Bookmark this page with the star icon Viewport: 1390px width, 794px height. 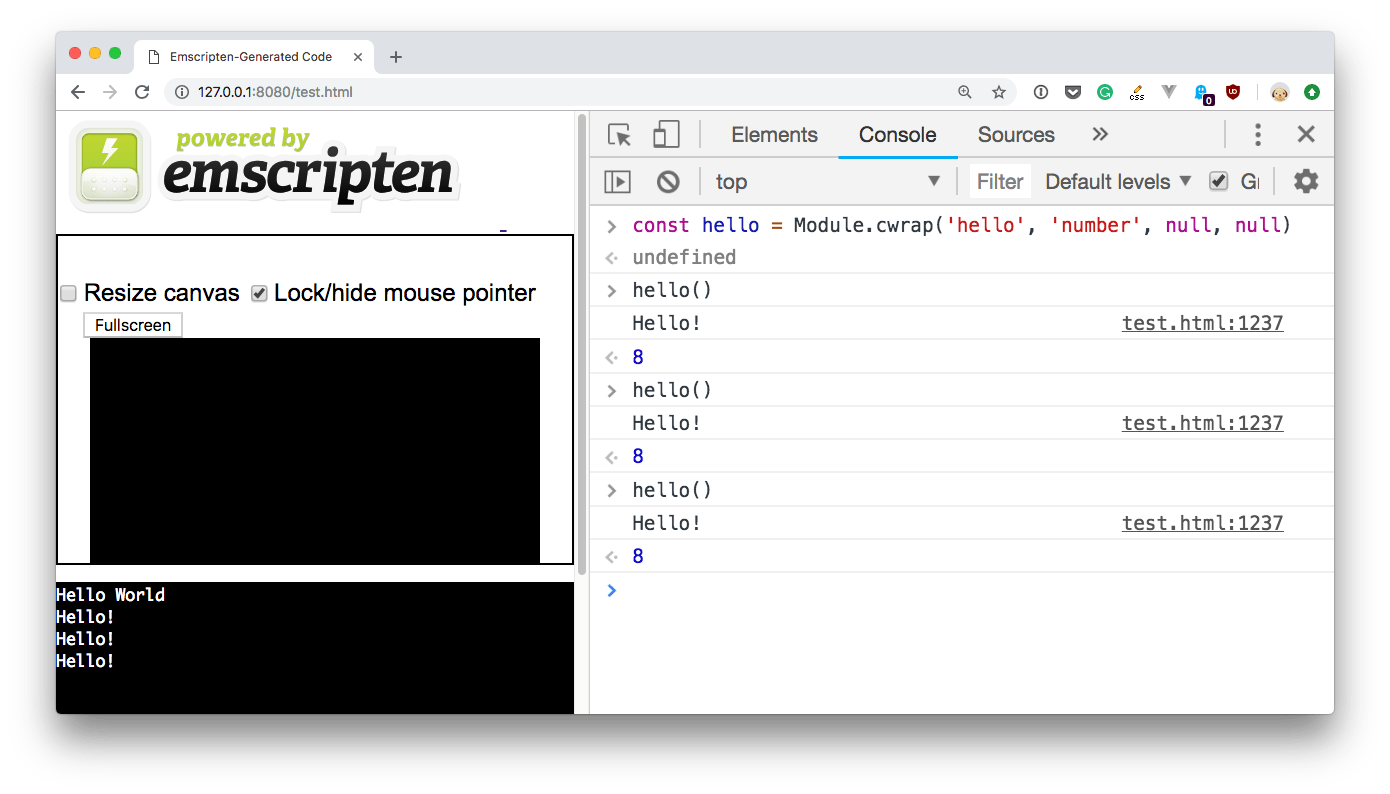click(x=998, y=92)
